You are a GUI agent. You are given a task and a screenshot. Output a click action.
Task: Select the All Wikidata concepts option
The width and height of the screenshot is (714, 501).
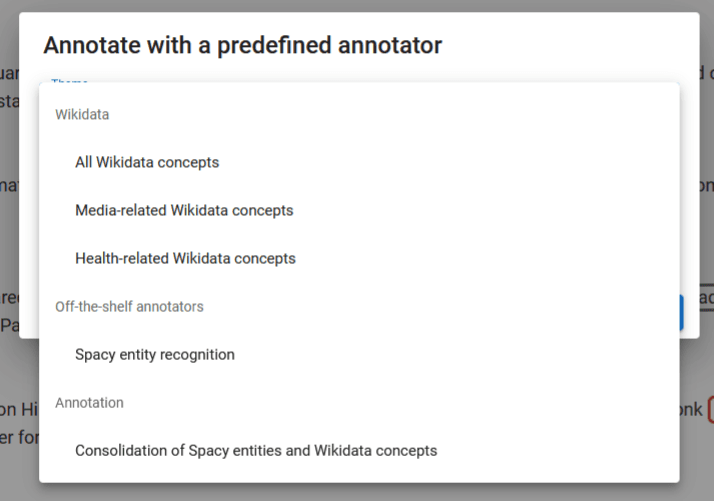pos(147,162)
